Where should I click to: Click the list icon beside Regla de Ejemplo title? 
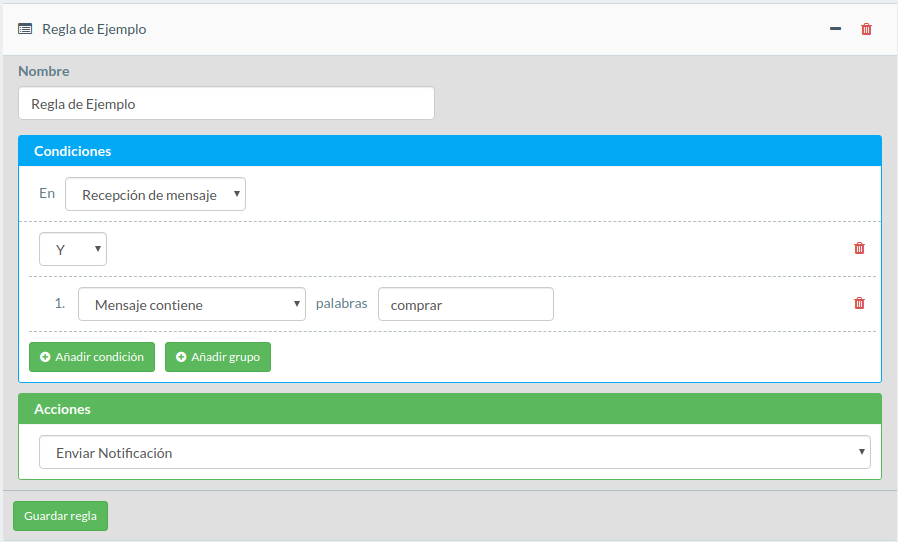[25, 29]
